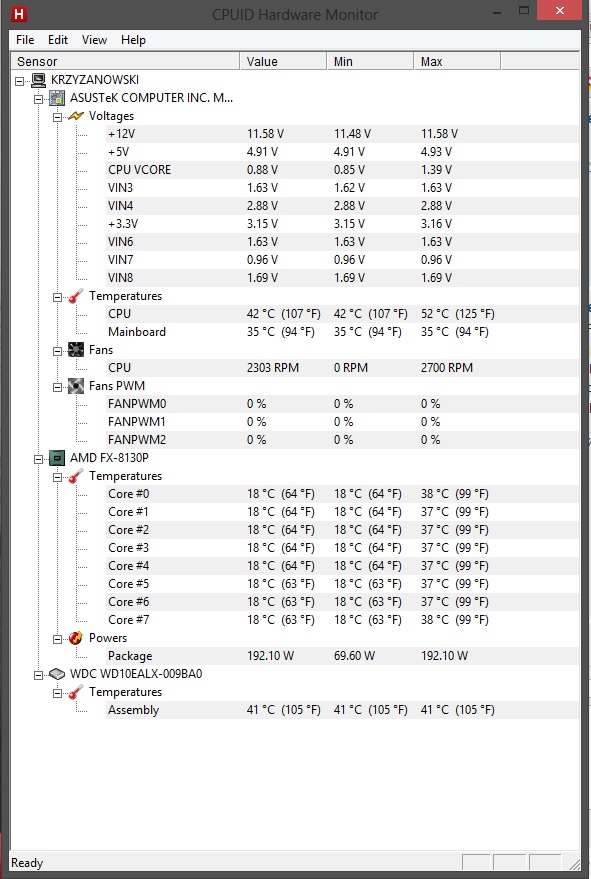The height and width of the screenshot is (879, 591).
Task: Select the ASUSTeK motherboard icon
Action: (57, 98)
